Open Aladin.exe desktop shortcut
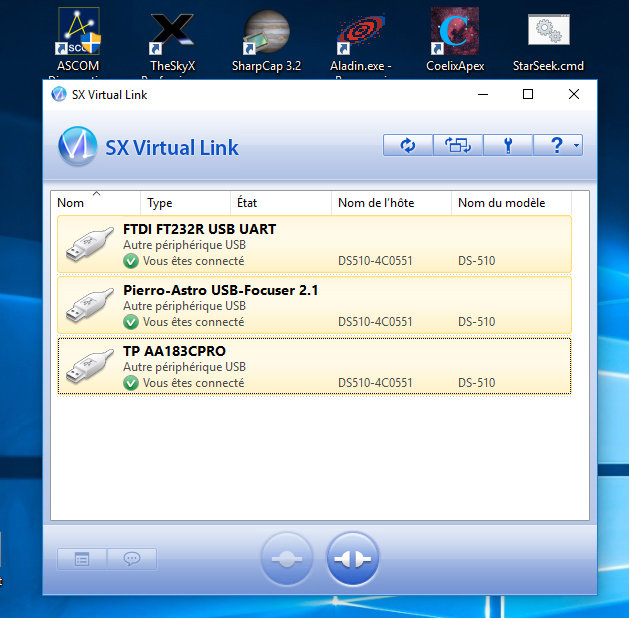Screen dimensions: 629x618 pos(361,42)
